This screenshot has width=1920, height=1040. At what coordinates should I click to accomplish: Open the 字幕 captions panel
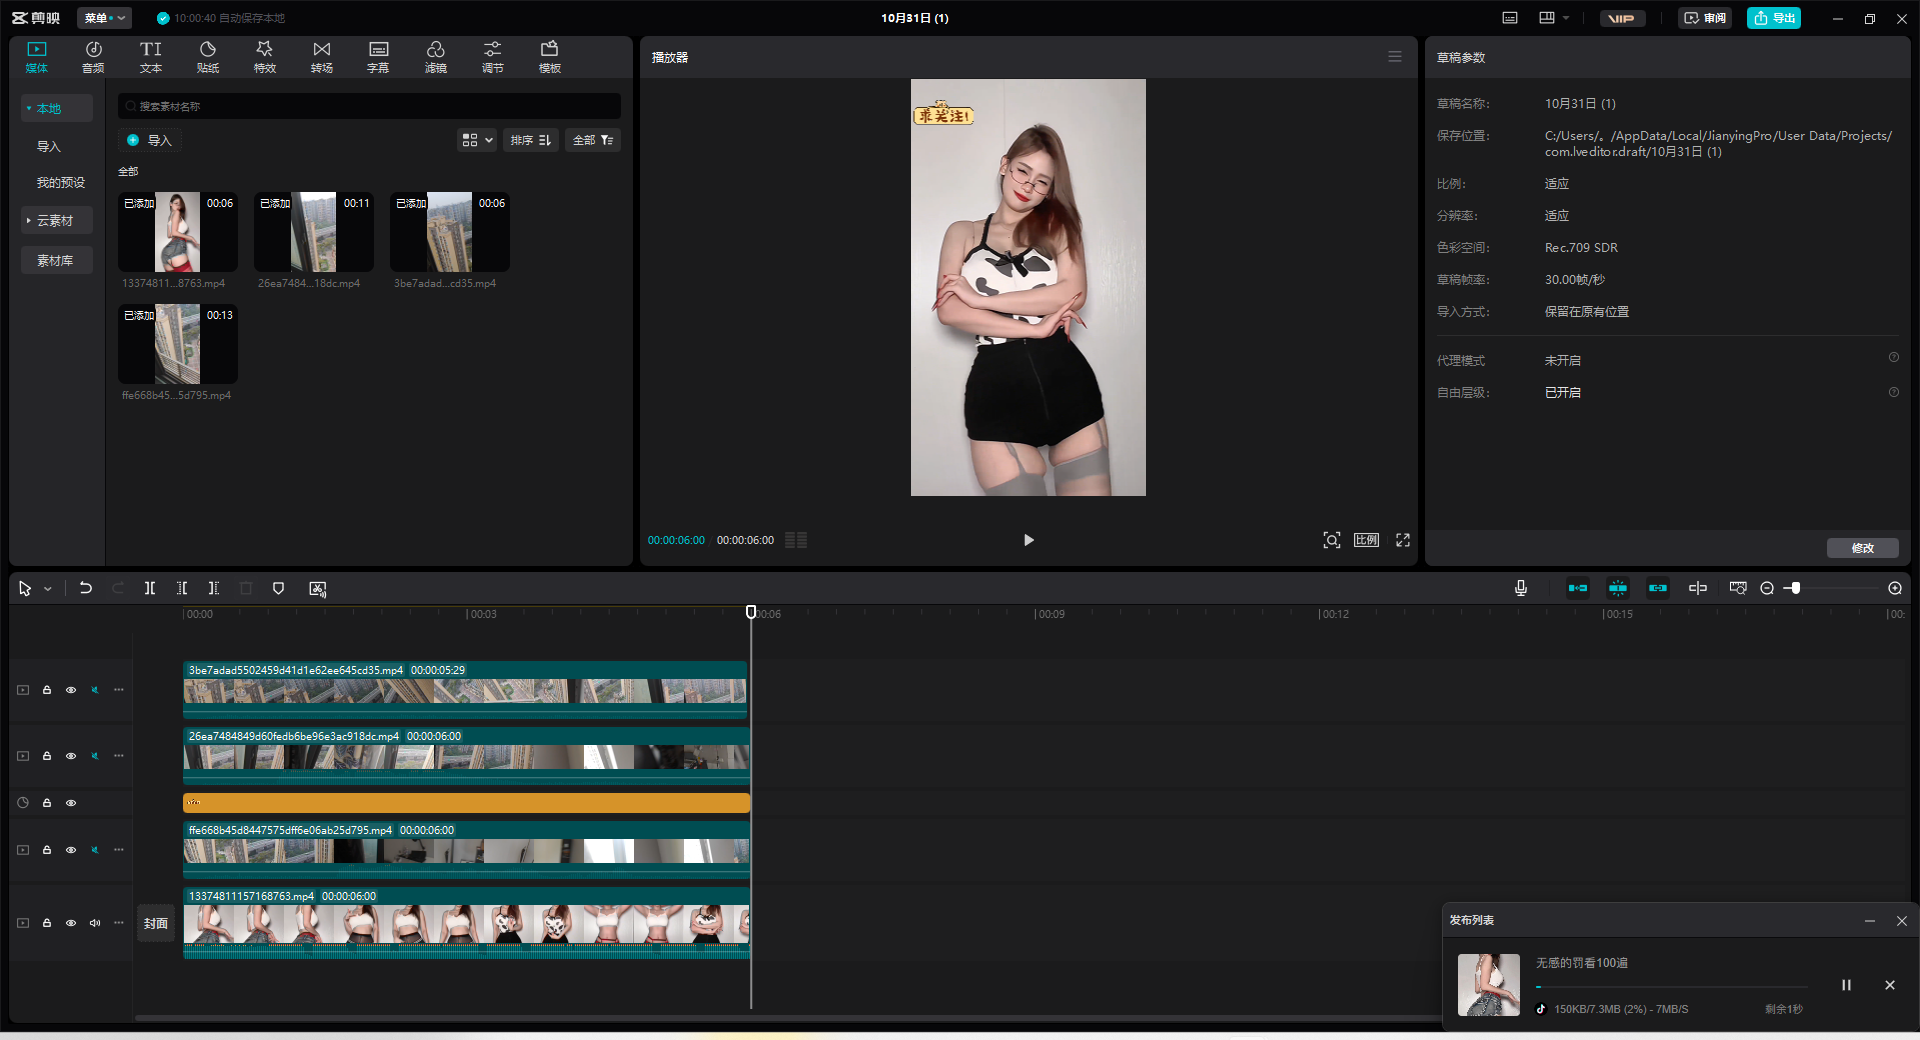point(378,57)
